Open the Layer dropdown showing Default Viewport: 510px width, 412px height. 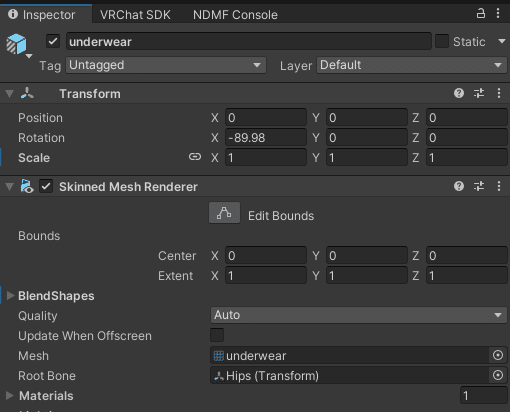coord(412,65)
